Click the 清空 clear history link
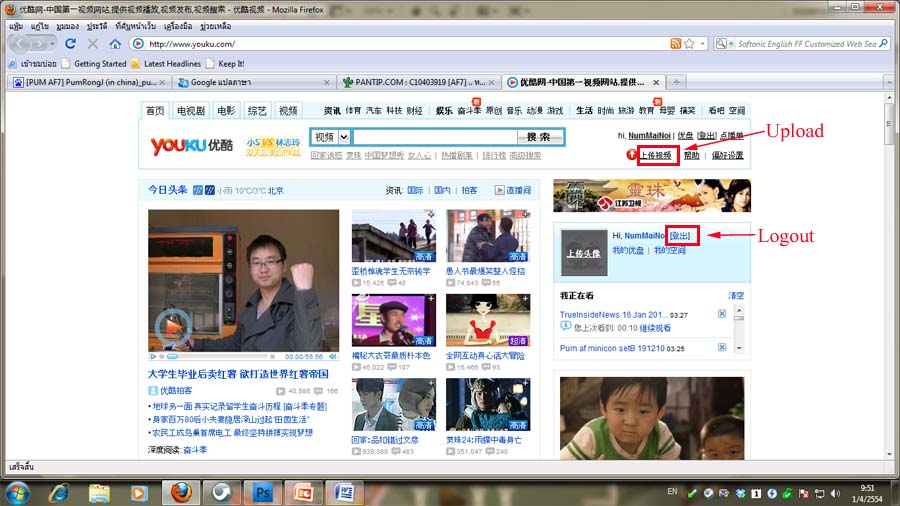Image resolution: width=900 pixels, height=506 pixels. (736, 296)
